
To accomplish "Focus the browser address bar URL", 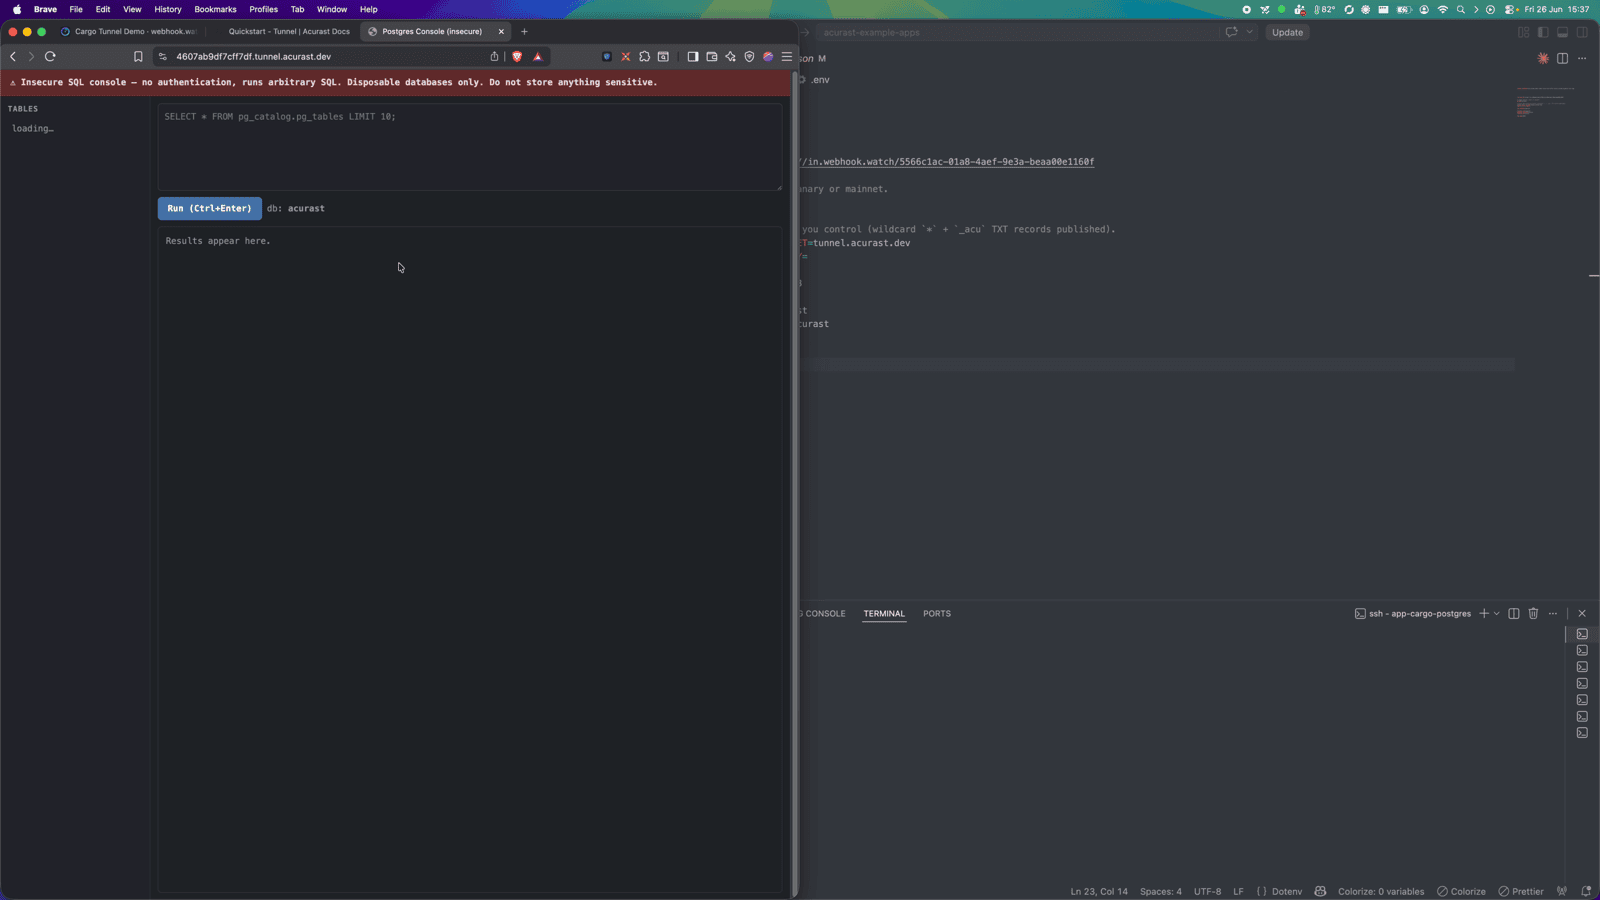I will coord(253,57).
